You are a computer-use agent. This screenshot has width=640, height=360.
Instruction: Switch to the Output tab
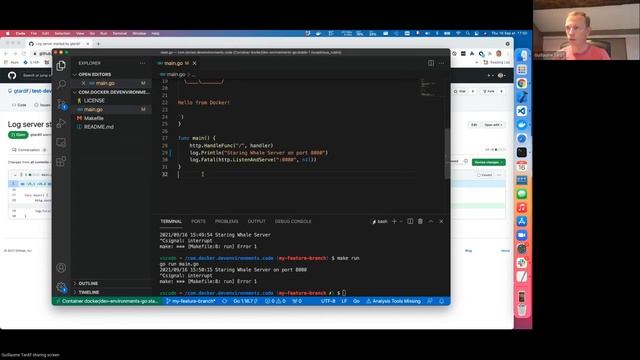click(x=256, y=221)
